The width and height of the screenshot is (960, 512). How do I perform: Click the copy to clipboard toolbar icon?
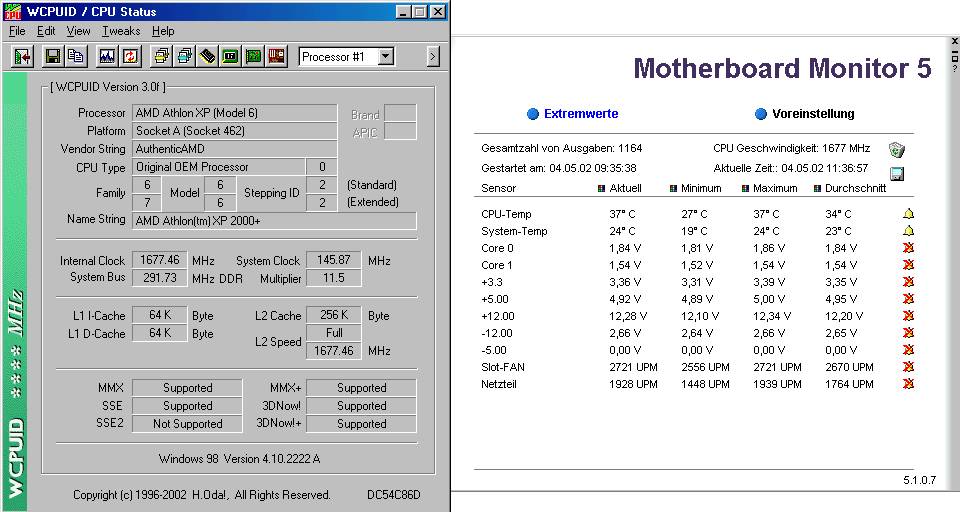(76, 57)
